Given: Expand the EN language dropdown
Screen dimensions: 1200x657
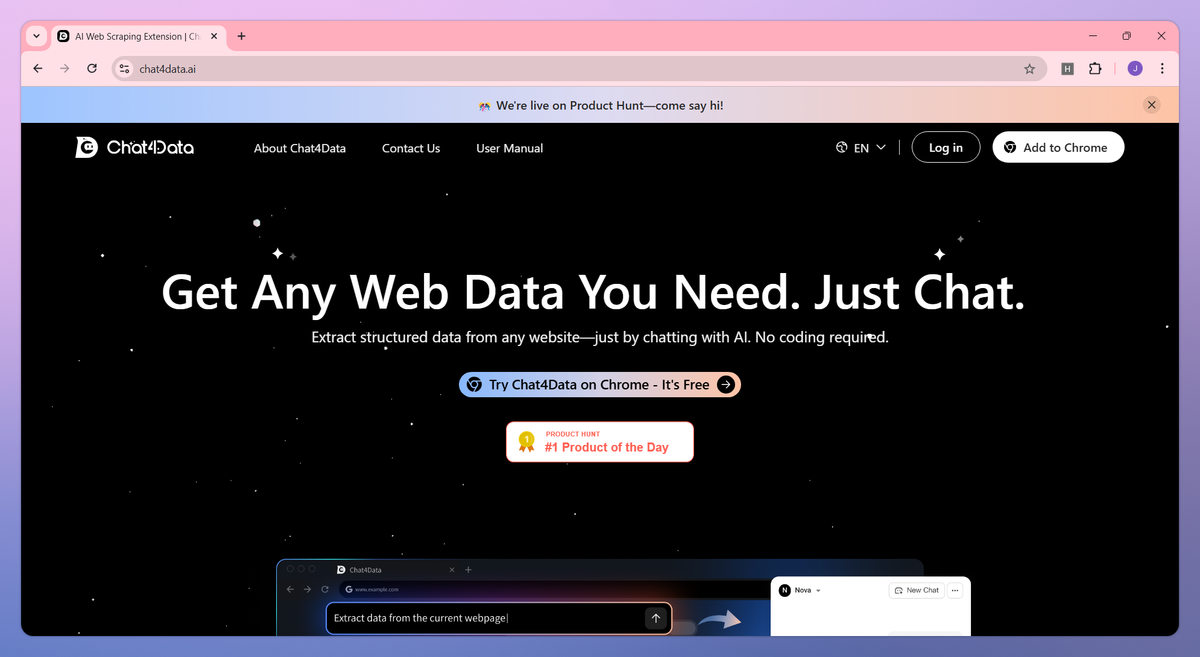Looking at the screenshot, I should click(861, 148).
